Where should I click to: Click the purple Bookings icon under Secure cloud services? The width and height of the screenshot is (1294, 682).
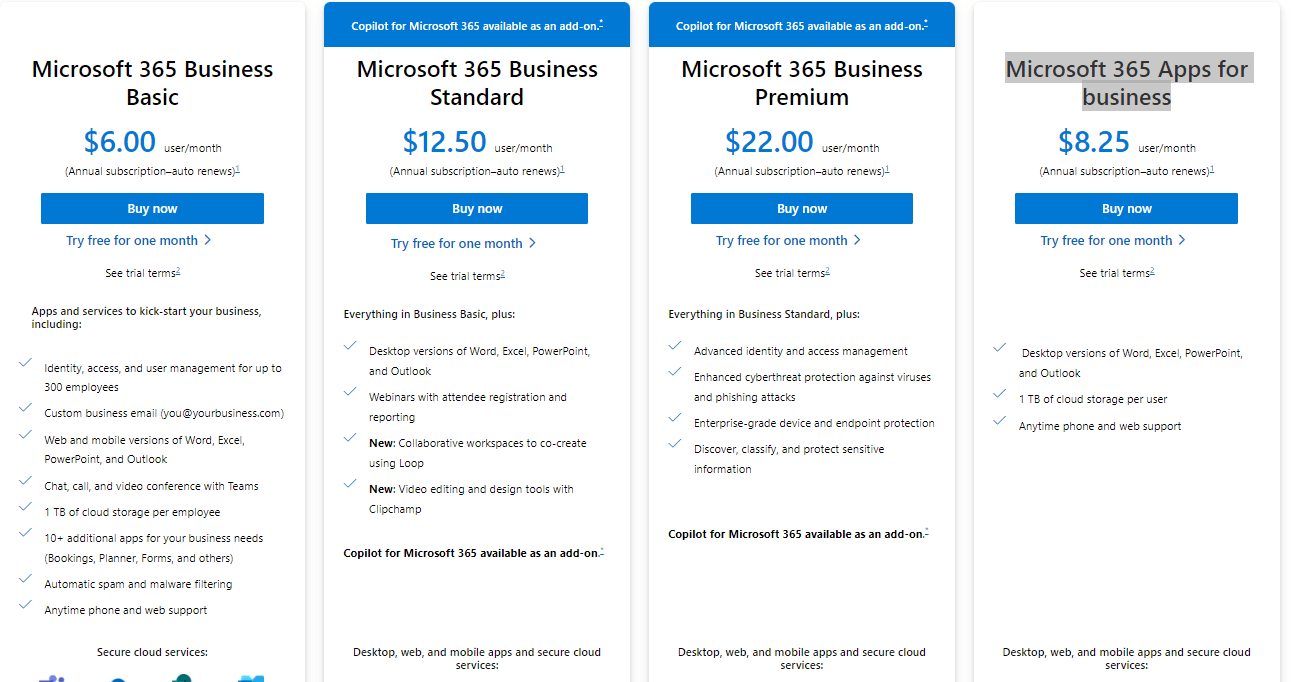50,678
